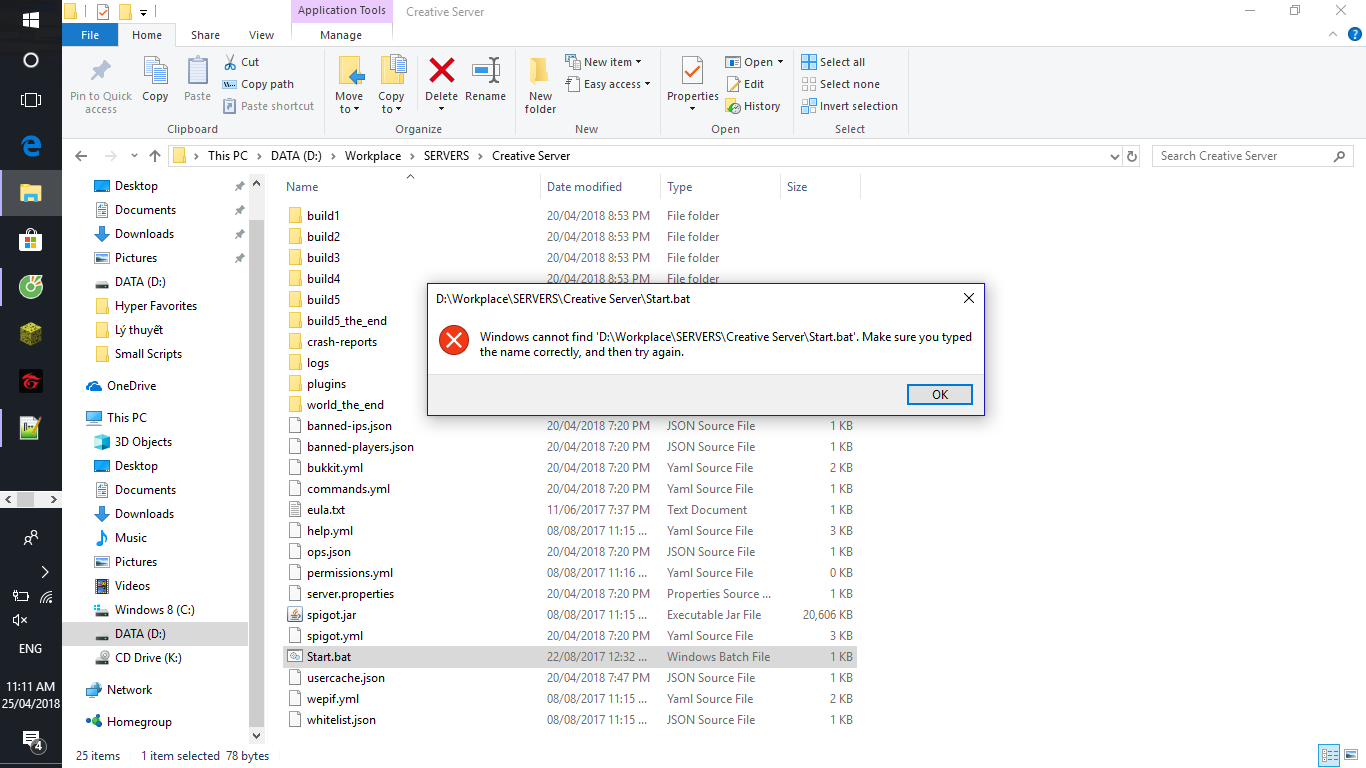Click the Search Creative Server box
The image size is (1366, 768).
tap(1253, 156)
